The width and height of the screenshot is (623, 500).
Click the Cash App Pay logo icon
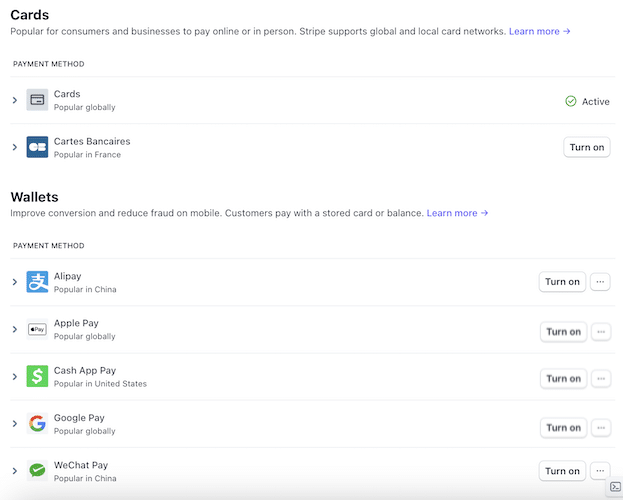click(x=37, y=376)
